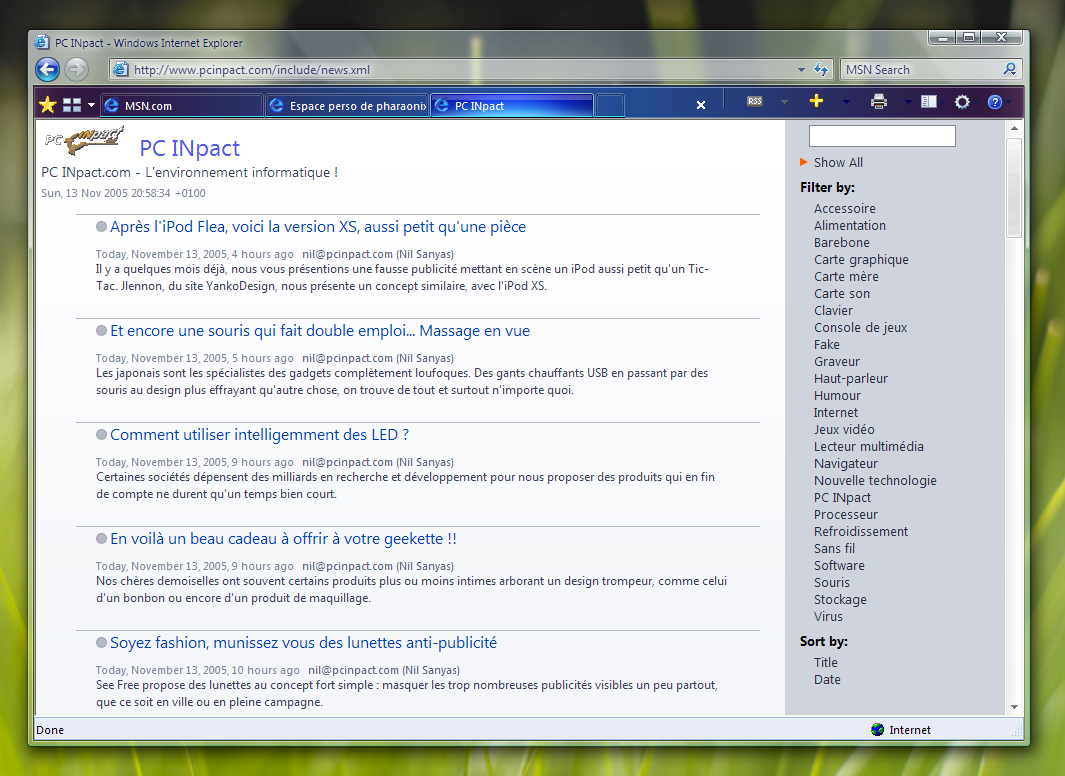Click the Back navigation arrow
This screenshot has width=1065, height=776.
click(x=47, y=69)
